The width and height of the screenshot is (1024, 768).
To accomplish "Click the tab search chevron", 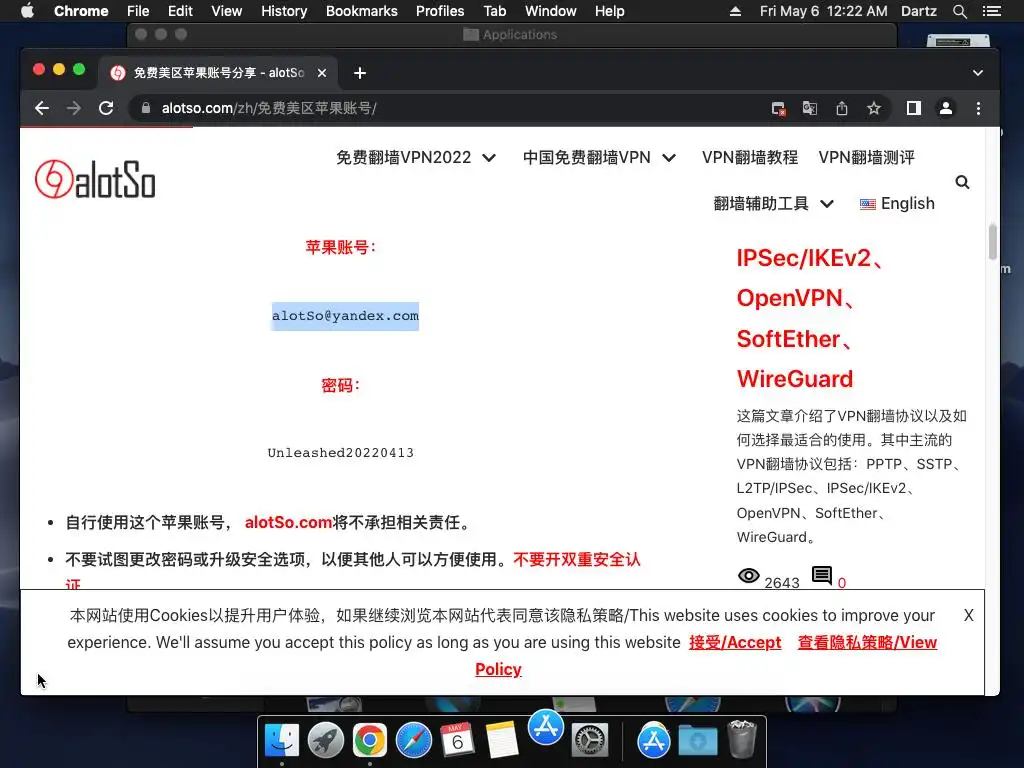I will (978, 73).
